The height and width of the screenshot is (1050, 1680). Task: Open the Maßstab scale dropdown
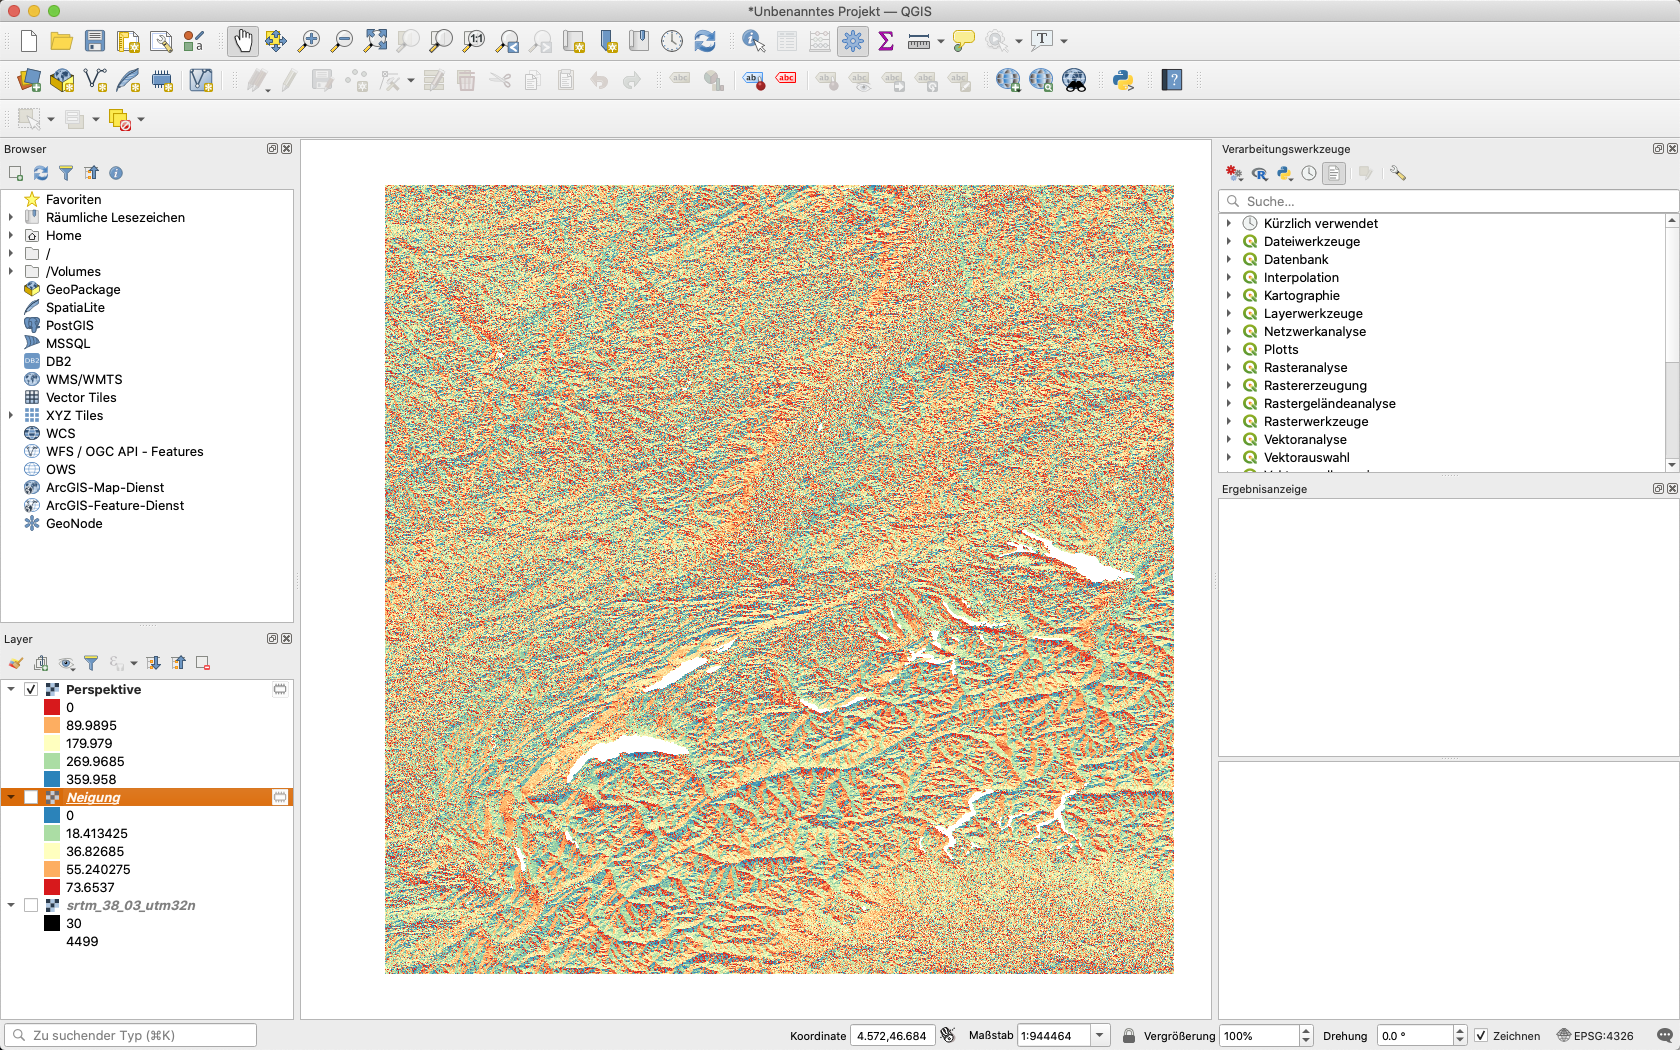pos(1100,1036)
